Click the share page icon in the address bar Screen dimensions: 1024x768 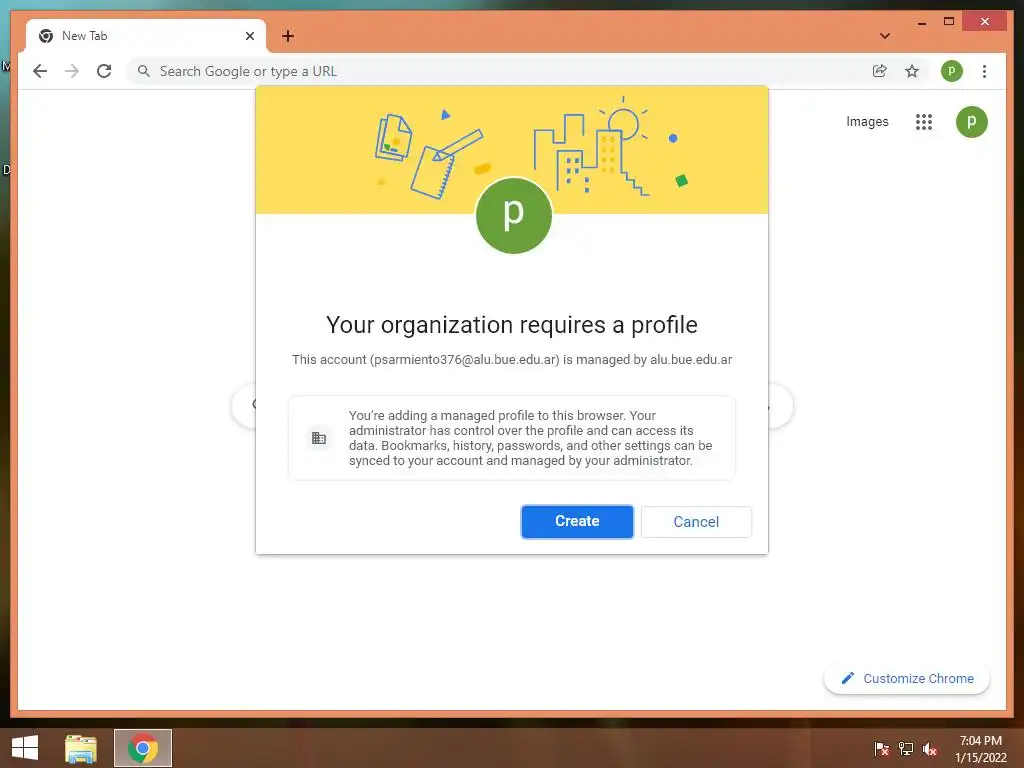click(x=880, y=71)
